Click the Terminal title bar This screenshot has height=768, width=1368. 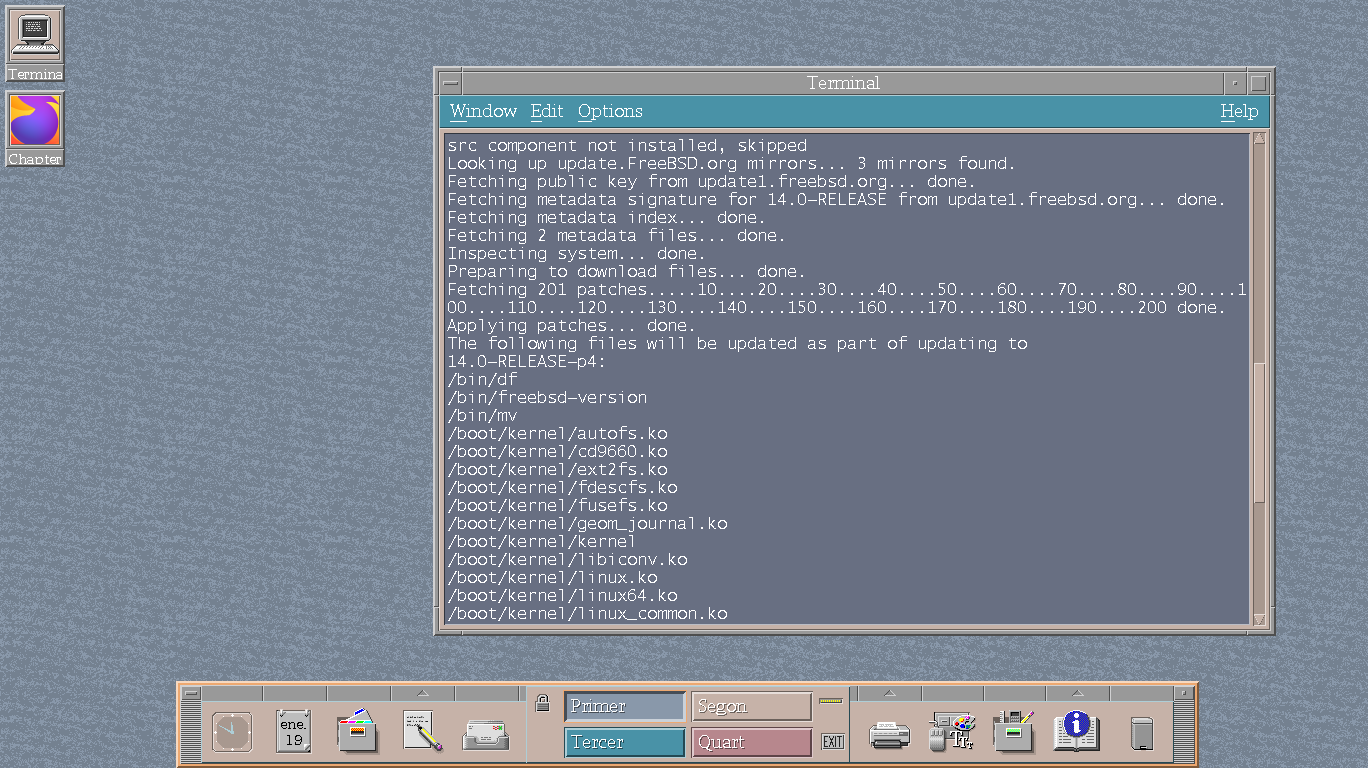click(x=843, y=84)
